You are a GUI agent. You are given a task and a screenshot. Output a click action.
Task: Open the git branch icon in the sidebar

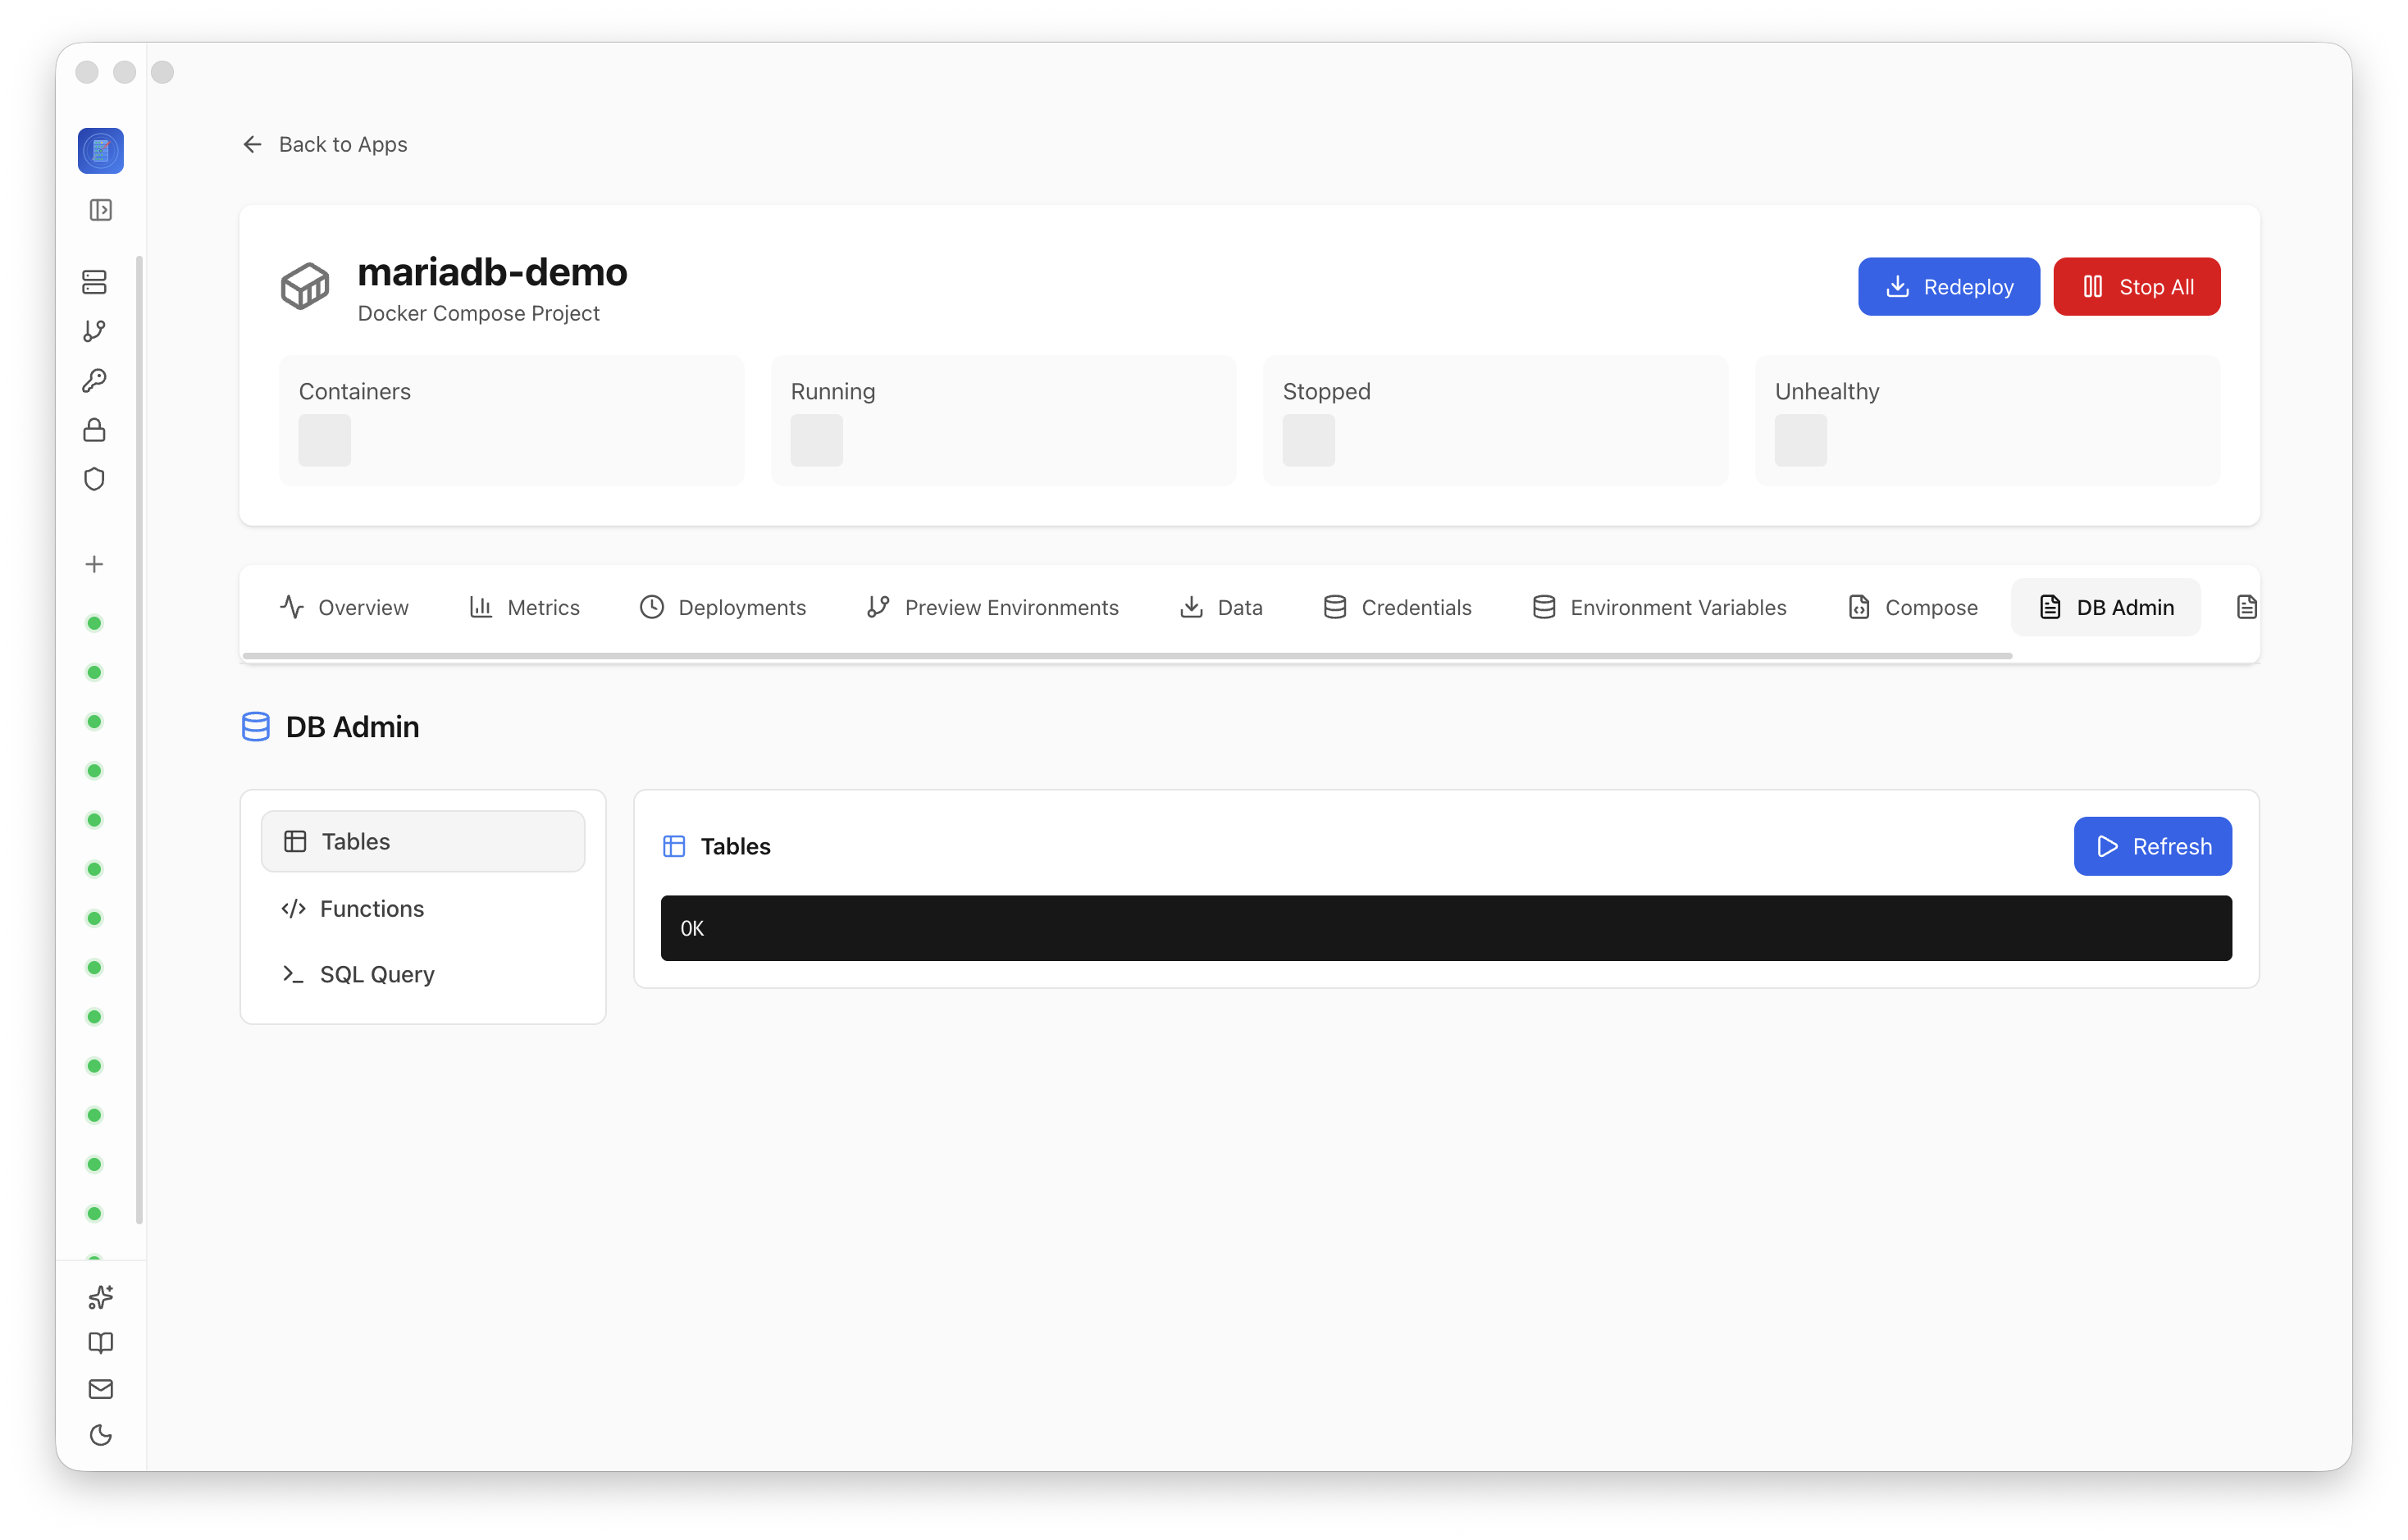94,331
